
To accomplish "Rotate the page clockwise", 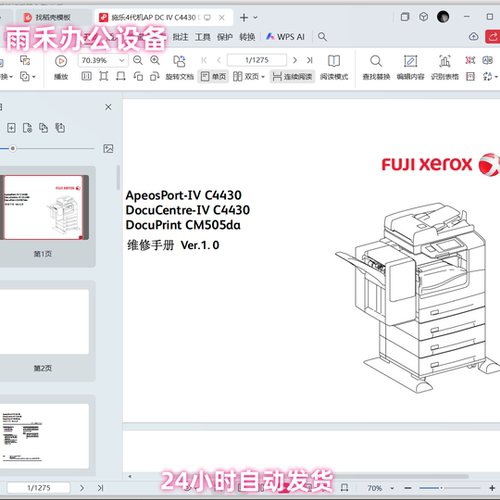I will click(154, 77).
